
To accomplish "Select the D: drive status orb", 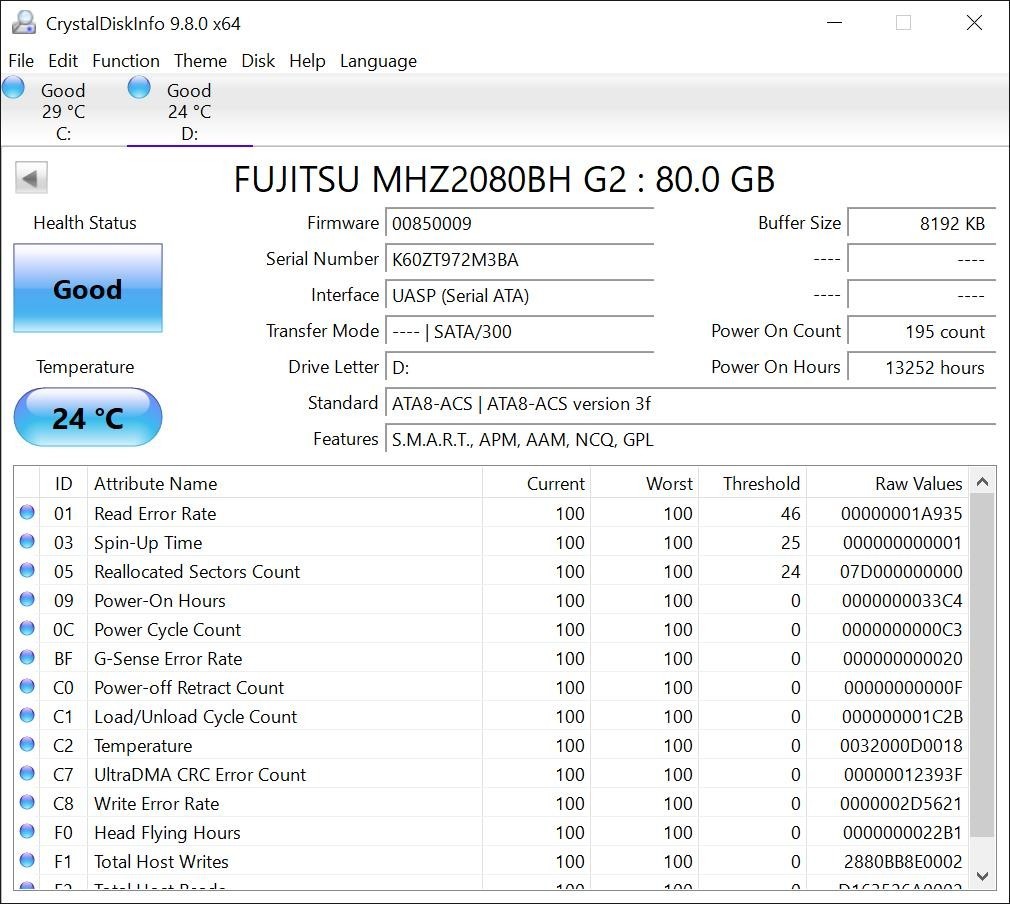I will (x=139, y=87).
